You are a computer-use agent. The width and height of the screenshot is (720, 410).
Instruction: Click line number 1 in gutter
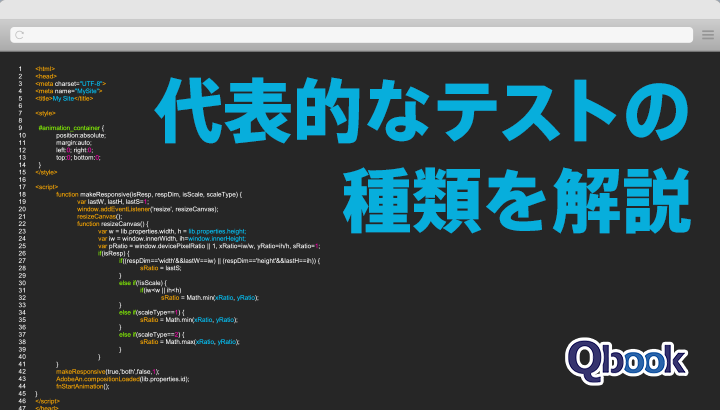point(20,69)
